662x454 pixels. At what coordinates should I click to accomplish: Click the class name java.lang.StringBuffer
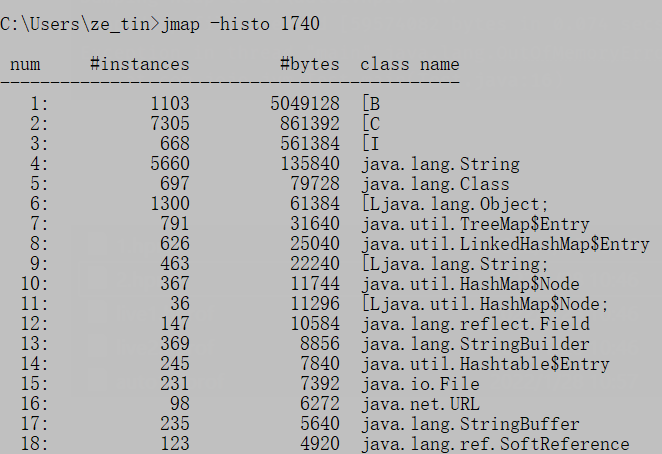(470, 424)
